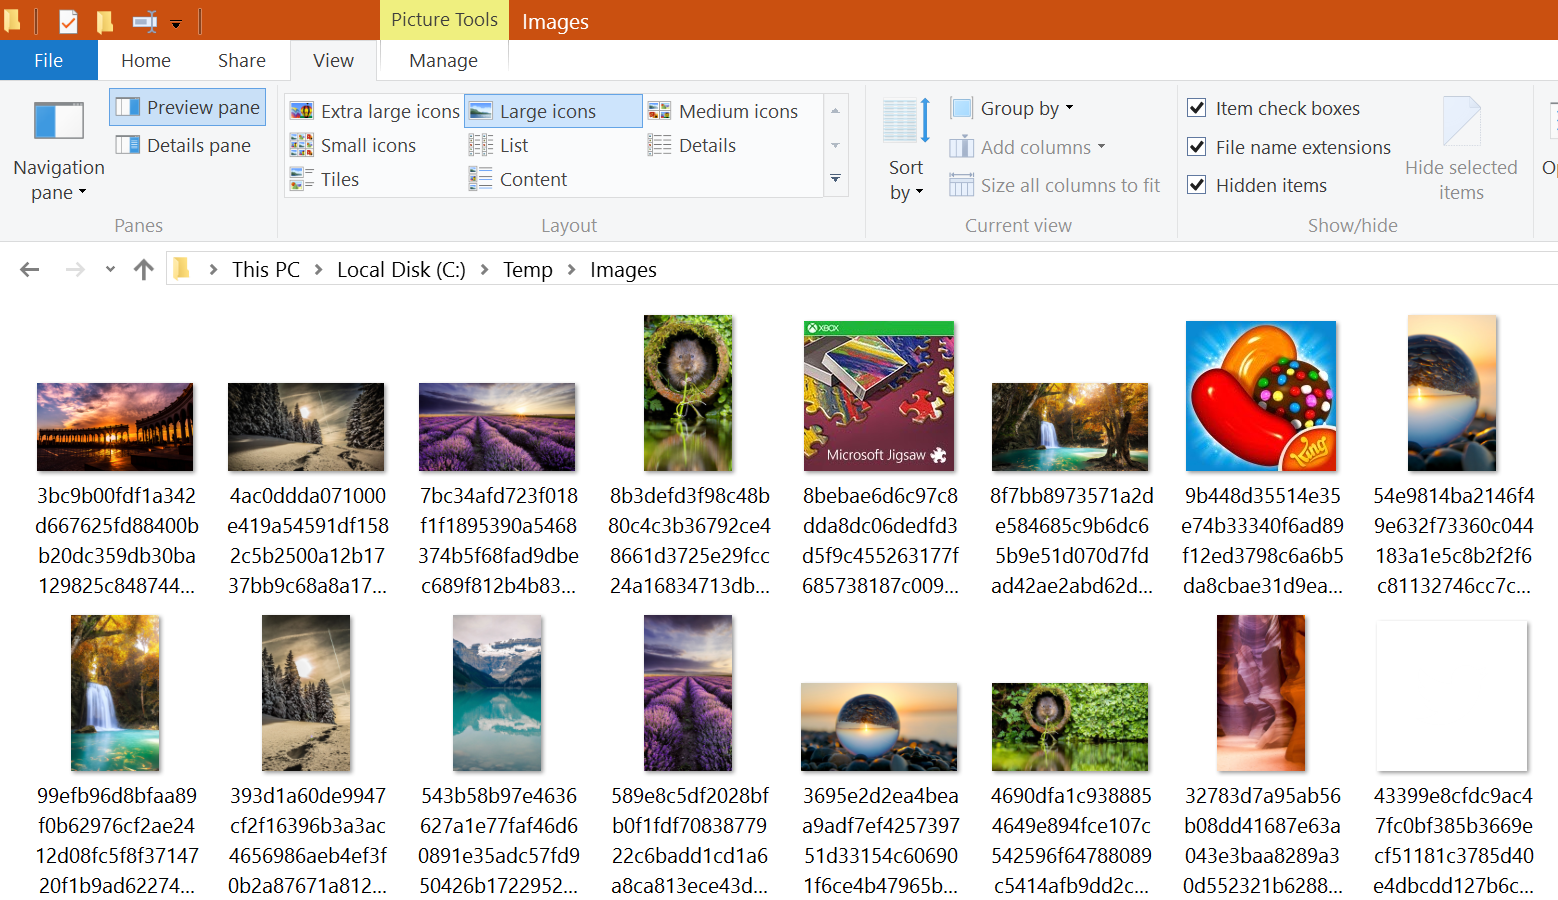Switch to Content layout
Screen dimensions: 1558x900
tap(518, 179)
